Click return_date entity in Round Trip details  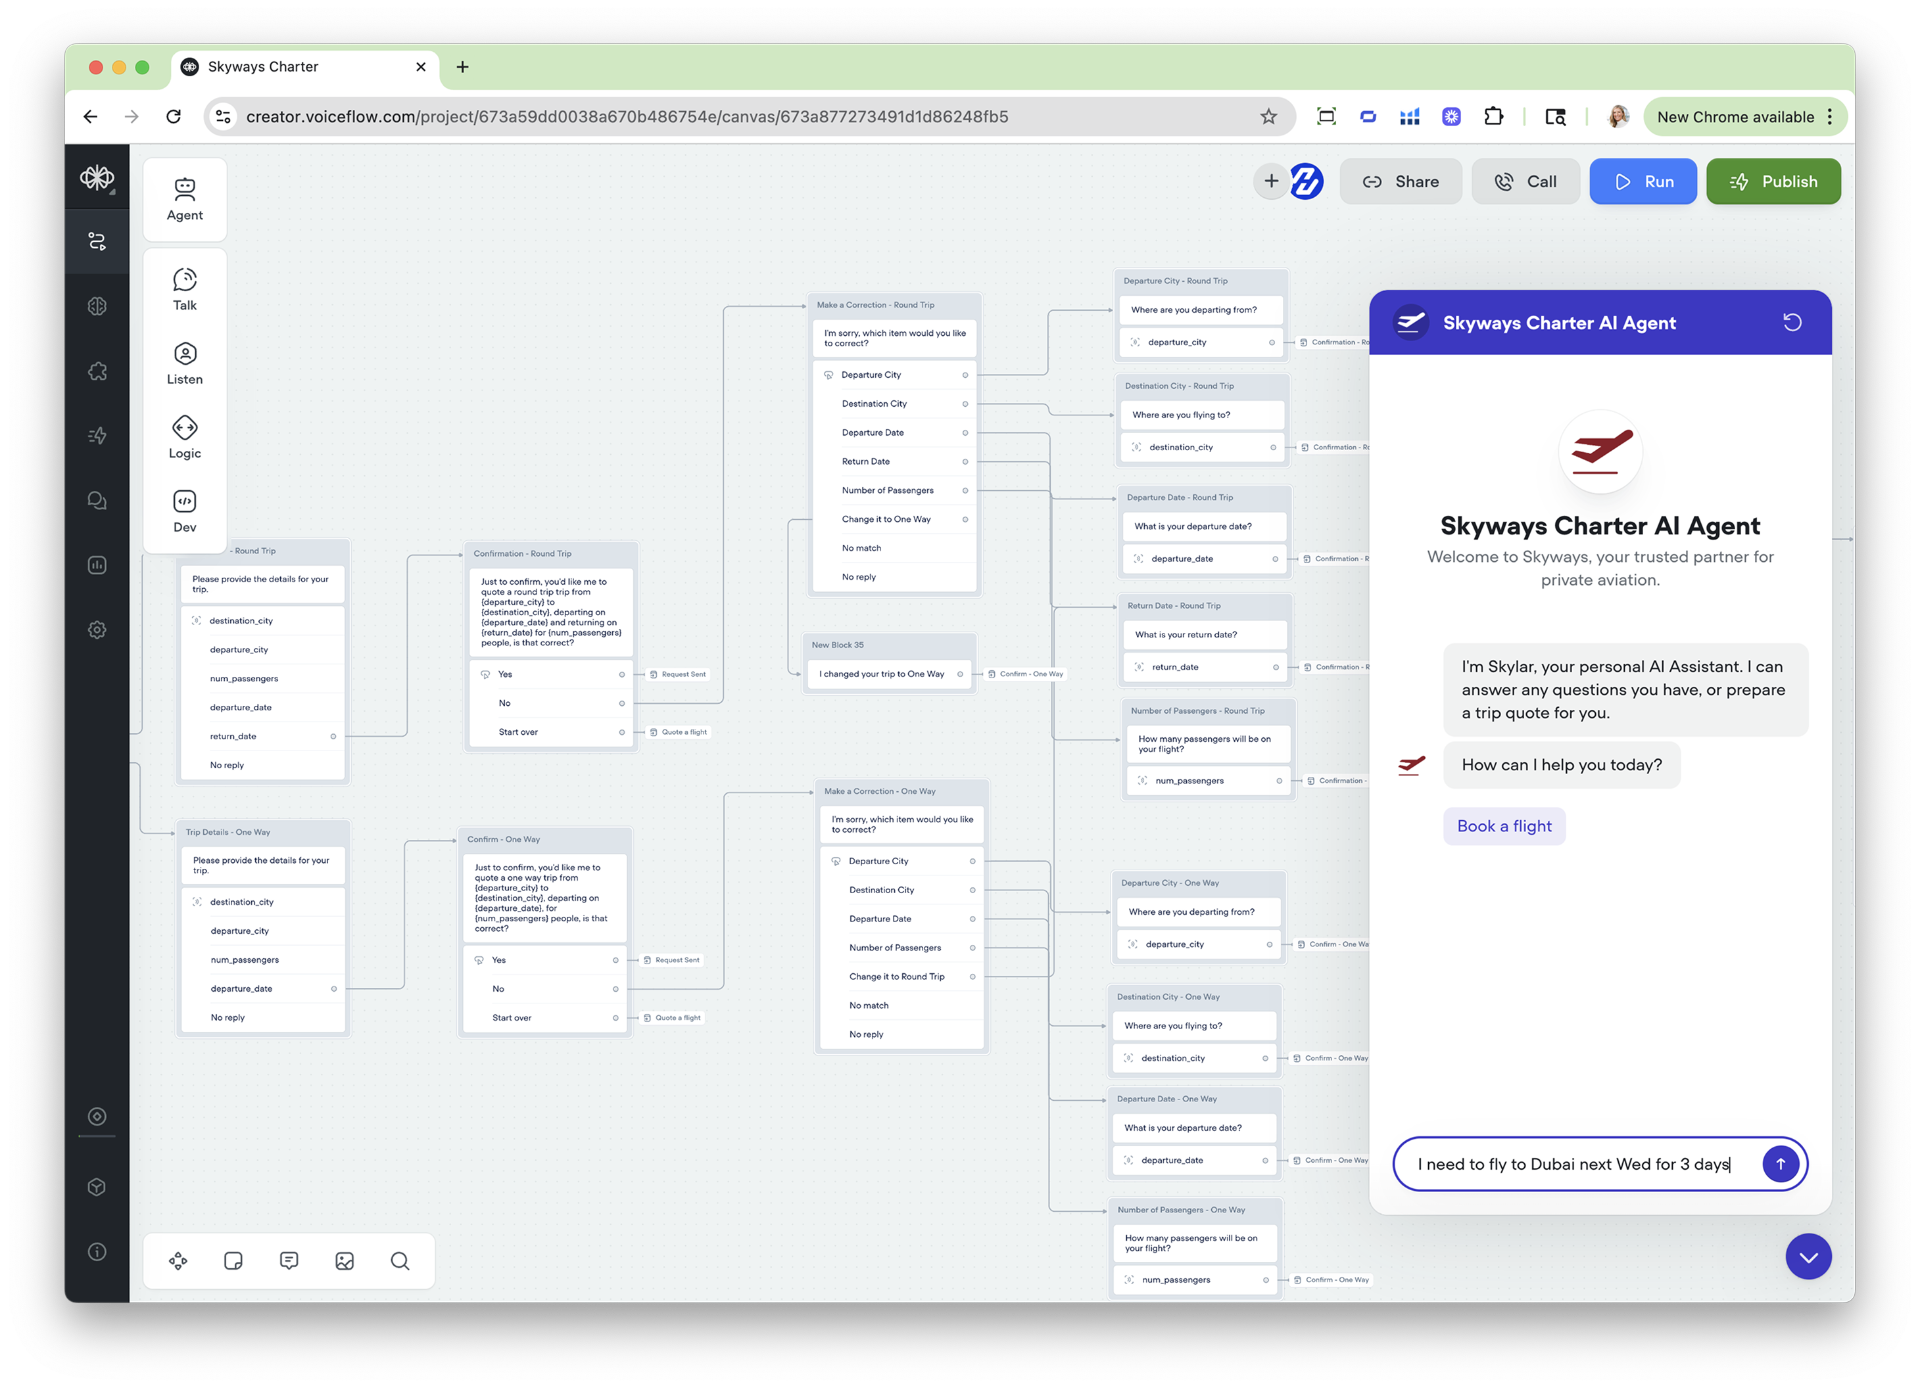click(263, 736)
